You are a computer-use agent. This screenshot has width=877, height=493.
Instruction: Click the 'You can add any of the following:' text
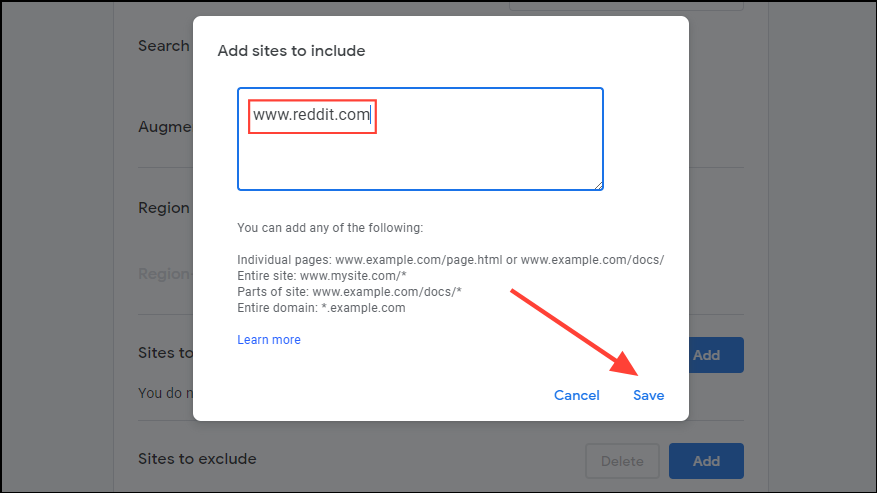[x=330, y=228]
